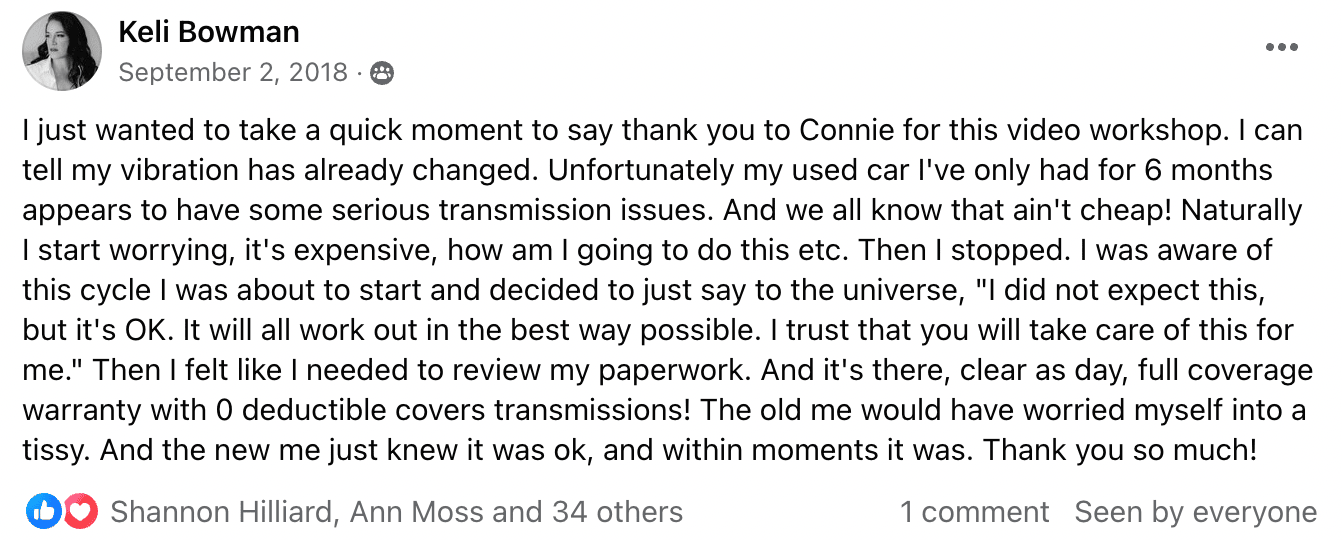The image size is (1342, 540).
Task: Click "Thank you so much!" at post end
Action: (x=1120, y=451)
